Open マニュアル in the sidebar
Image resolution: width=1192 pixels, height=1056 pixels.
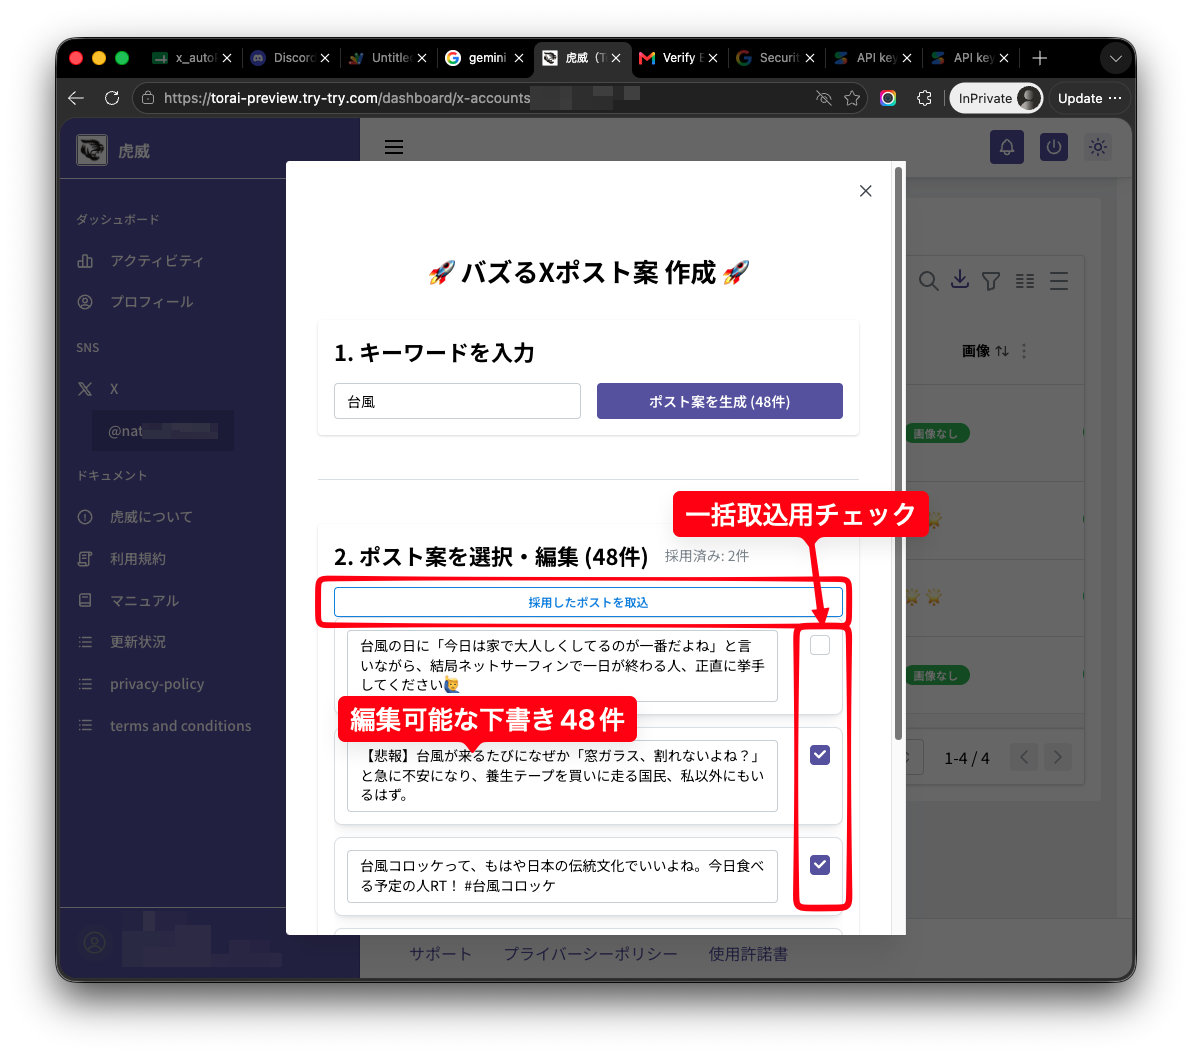pyautogui.click(x=144, y=601)
